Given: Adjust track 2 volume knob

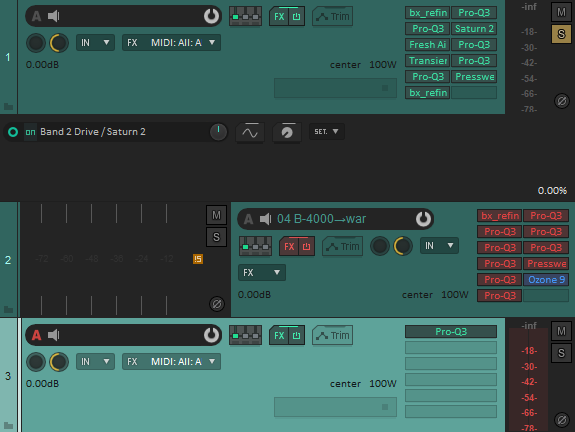Looking at the screenshot, I should (380, 246).
